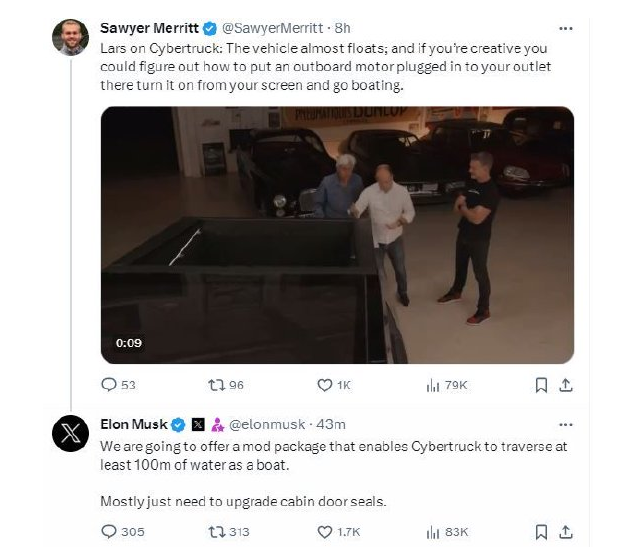This screenshot has height=558, width=623.
Task: Open more options on Elon Musk's reply
Action: point(566,425)
